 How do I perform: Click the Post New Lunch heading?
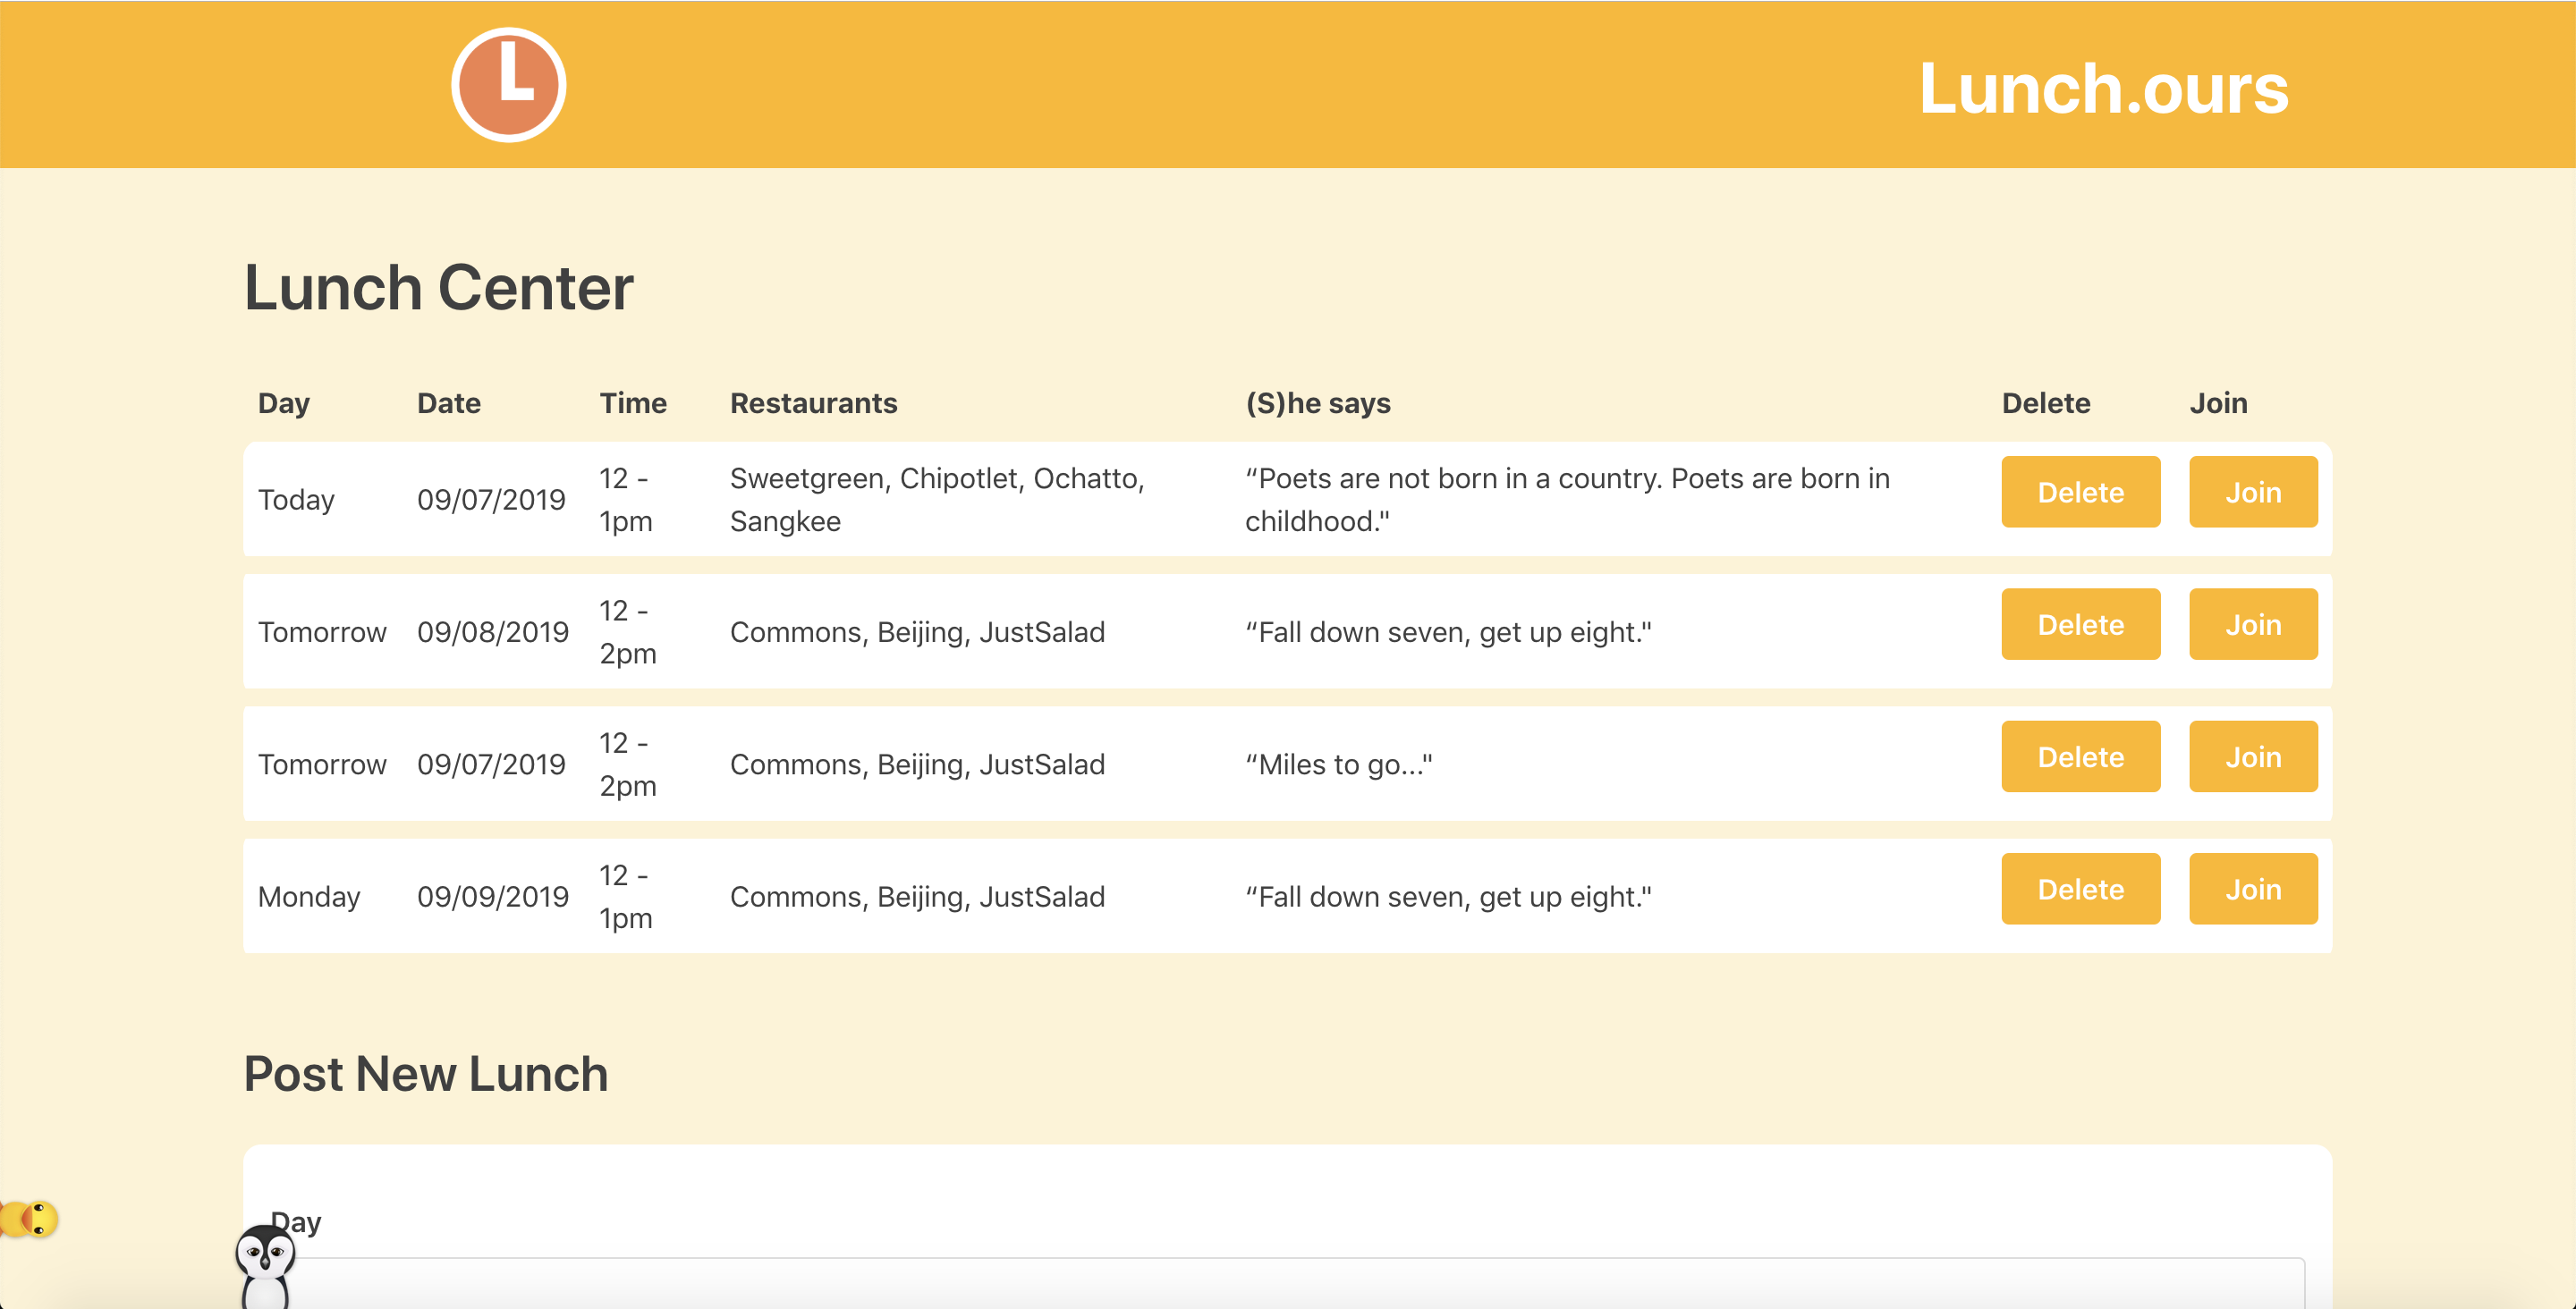[x=425, y=1074]
